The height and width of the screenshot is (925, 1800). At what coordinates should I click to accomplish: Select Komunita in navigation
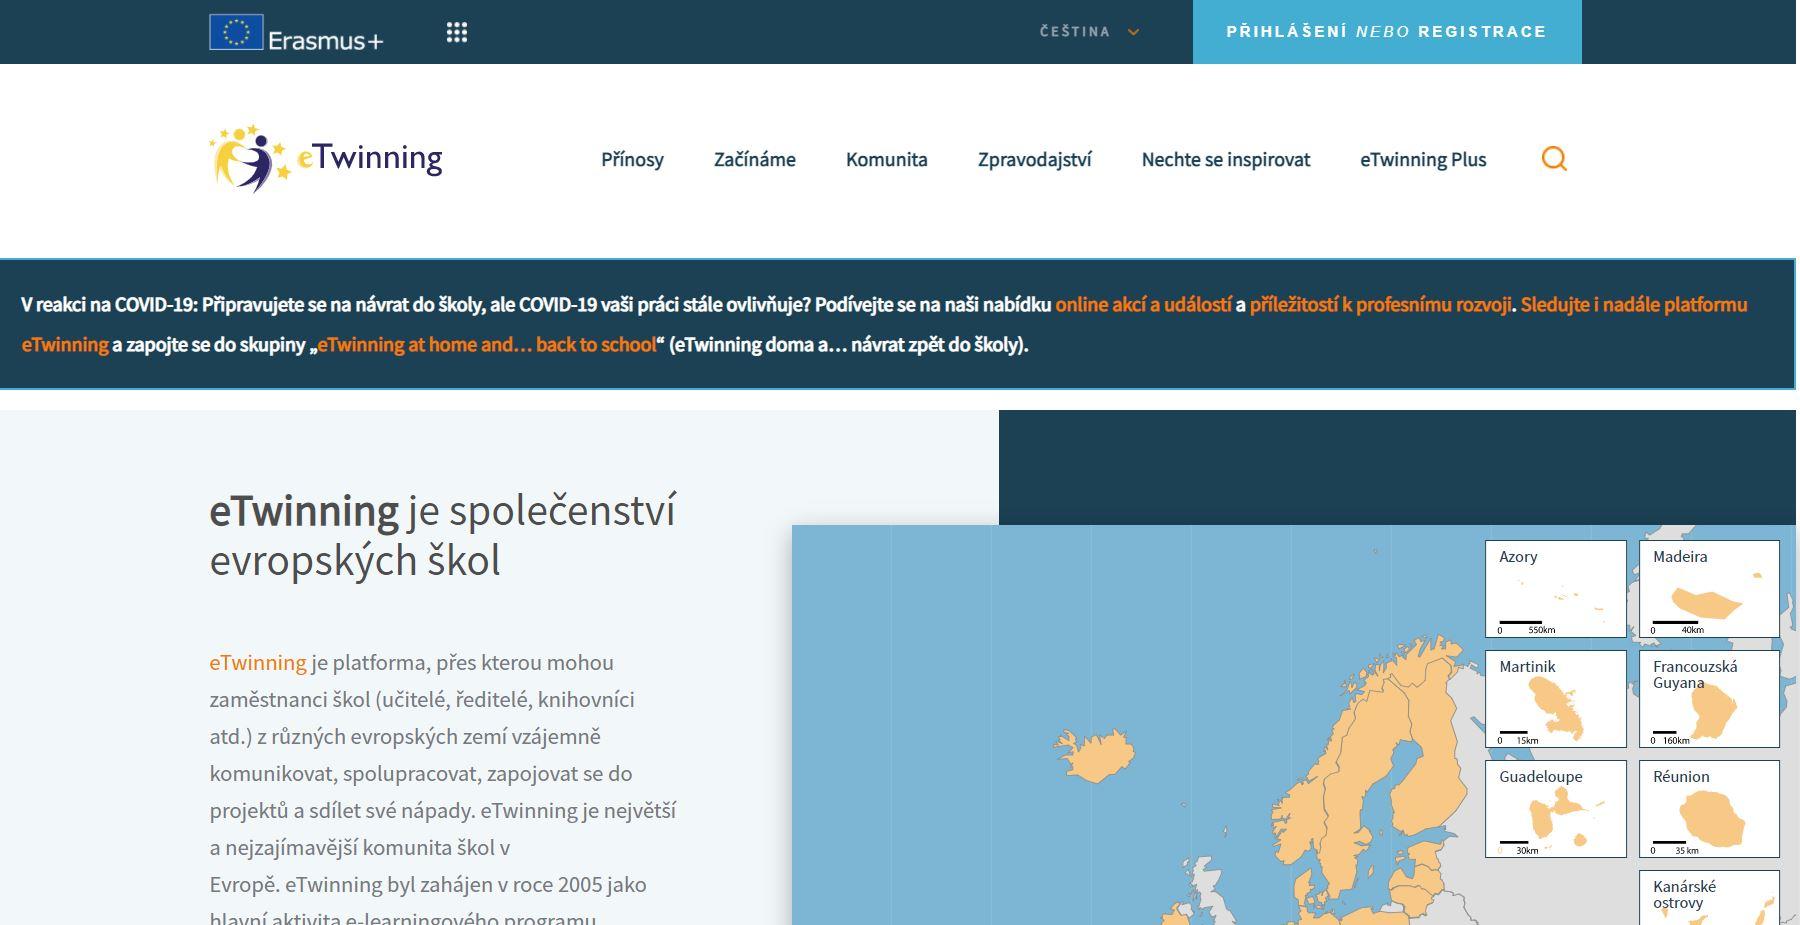pos(886,160)
